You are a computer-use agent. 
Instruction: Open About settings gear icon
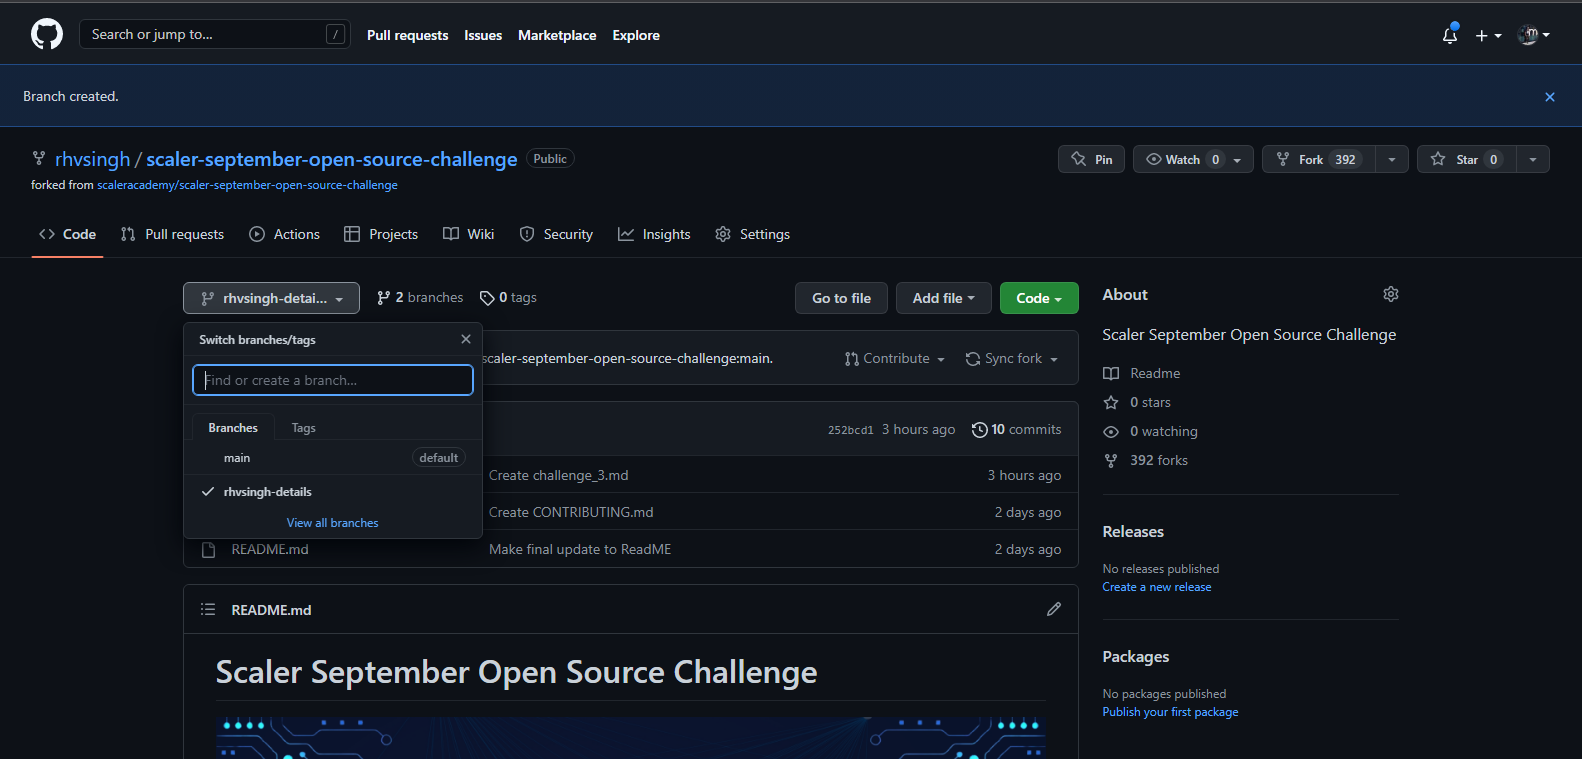(x=1391, y=294)
